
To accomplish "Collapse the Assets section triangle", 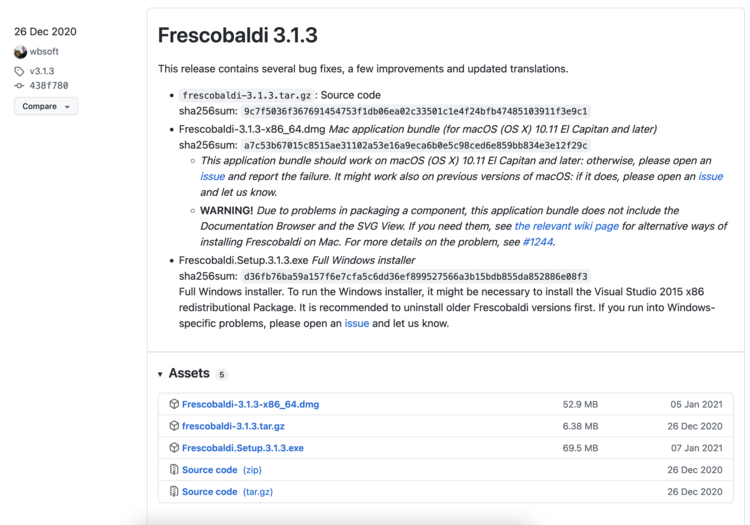I will point(160,374).
